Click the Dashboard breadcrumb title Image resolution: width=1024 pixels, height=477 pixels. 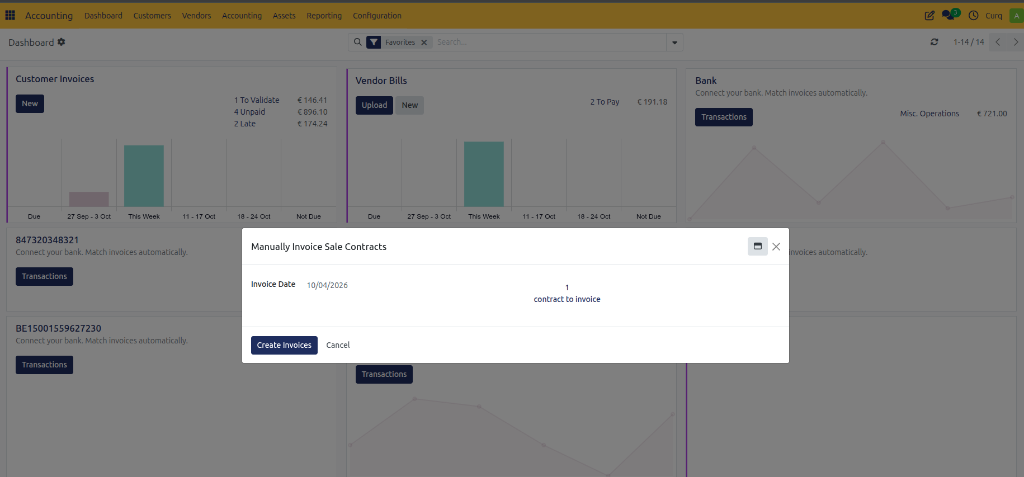[31, 42]
